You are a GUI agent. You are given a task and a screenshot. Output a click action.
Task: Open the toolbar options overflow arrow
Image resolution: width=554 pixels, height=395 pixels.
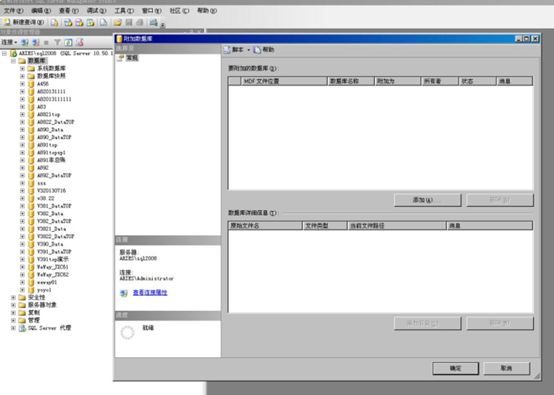[163, 25]
